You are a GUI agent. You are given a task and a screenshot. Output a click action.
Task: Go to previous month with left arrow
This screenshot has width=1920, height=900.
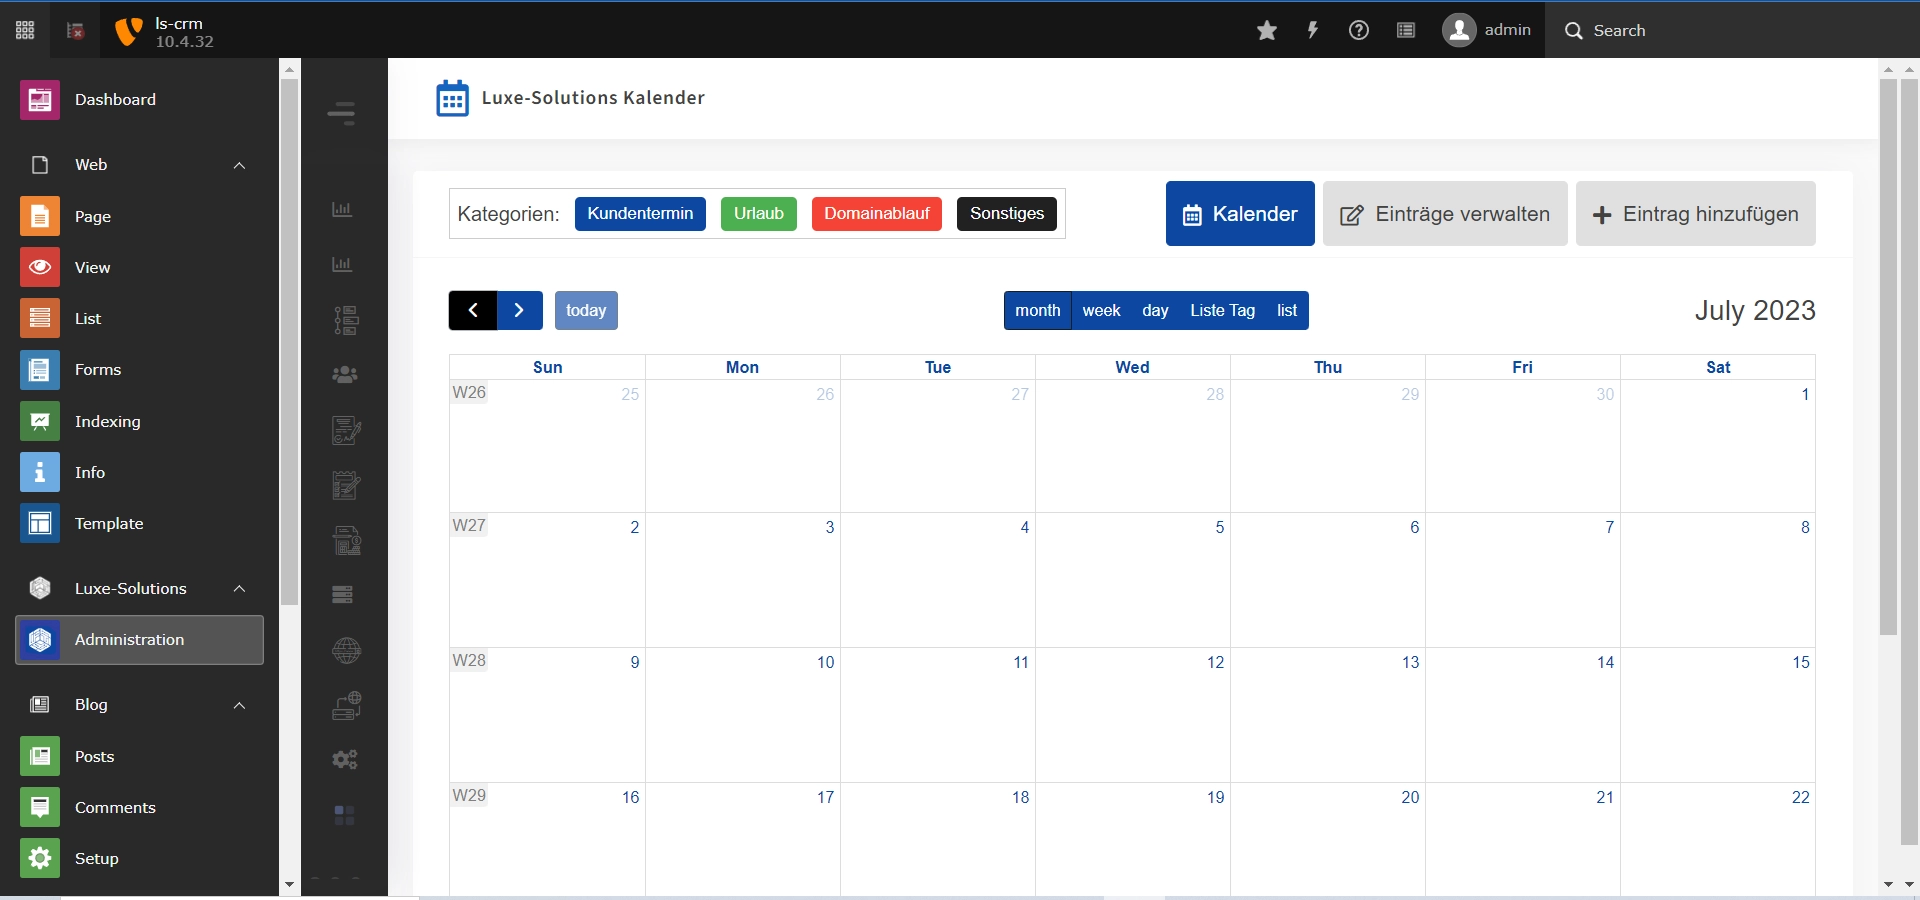coord(473,310)
